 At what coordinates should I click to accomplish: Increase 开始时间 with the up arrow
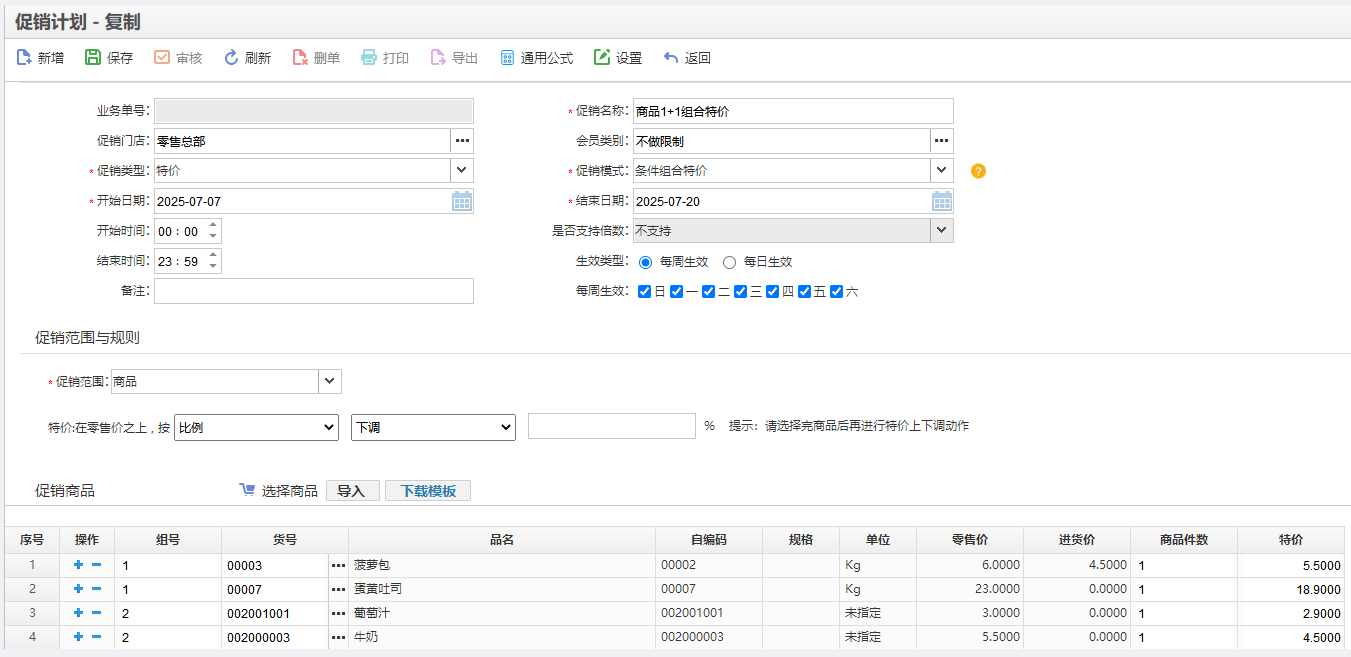pos(213,225)
